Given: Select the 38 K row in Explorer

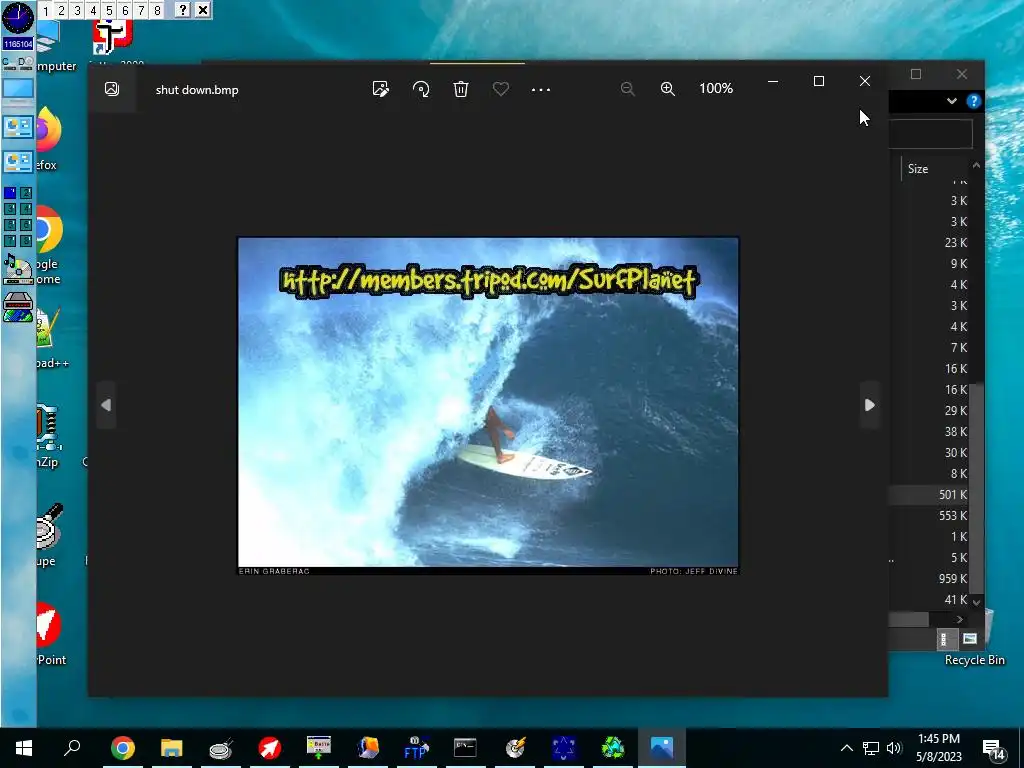Looking at the screenshot, I should [x=930, y=431].
